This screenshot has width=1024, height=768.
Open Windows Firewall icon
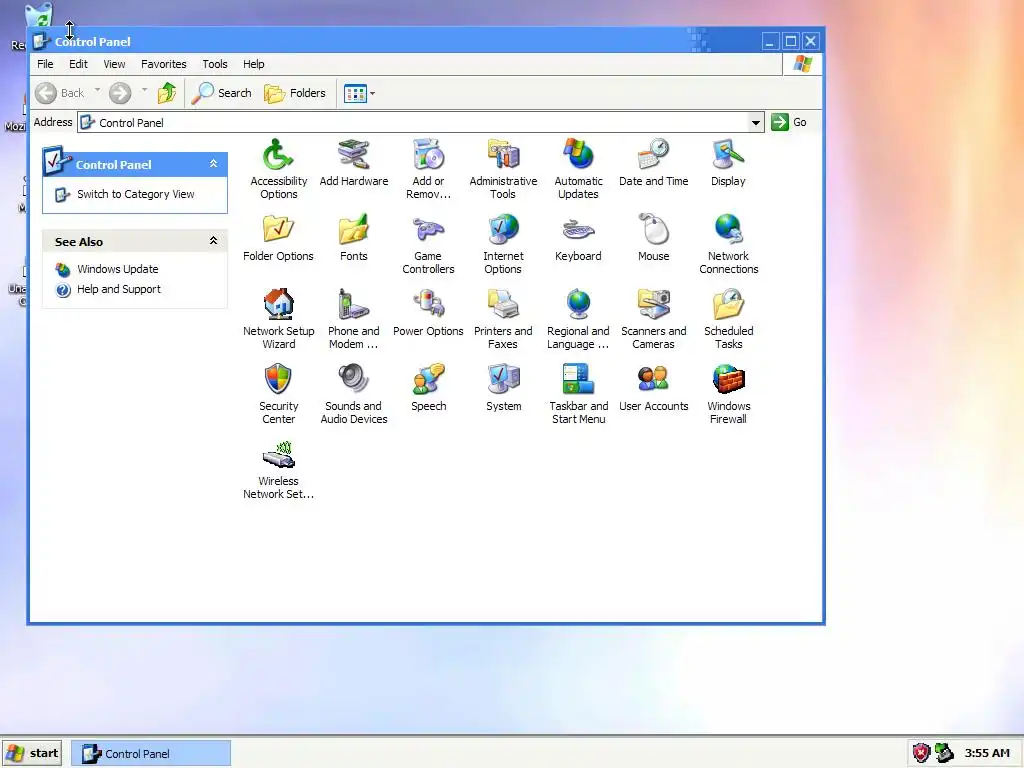tap(728, 394)
